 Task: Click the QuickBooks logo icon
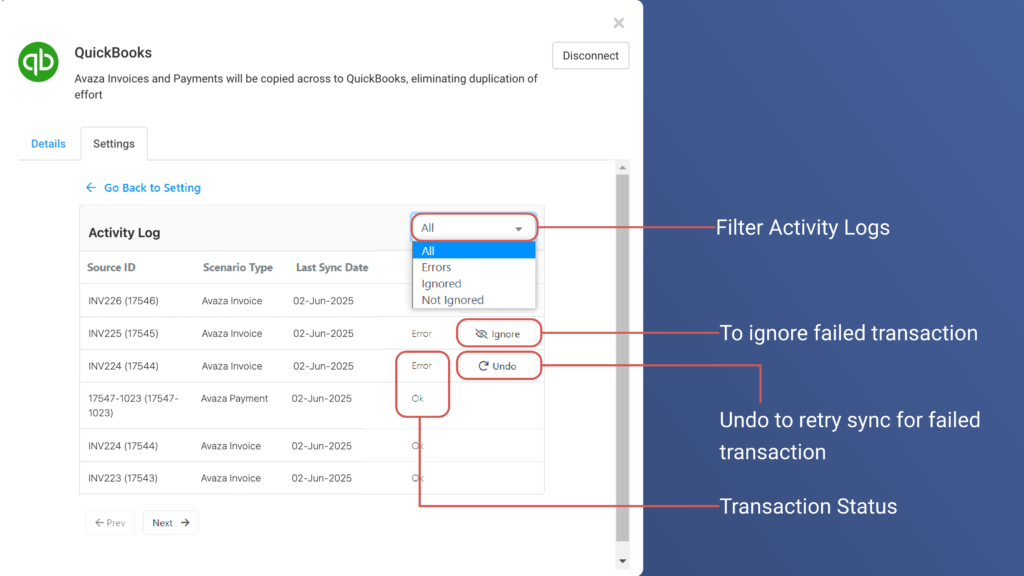click(x=39, y=62)
